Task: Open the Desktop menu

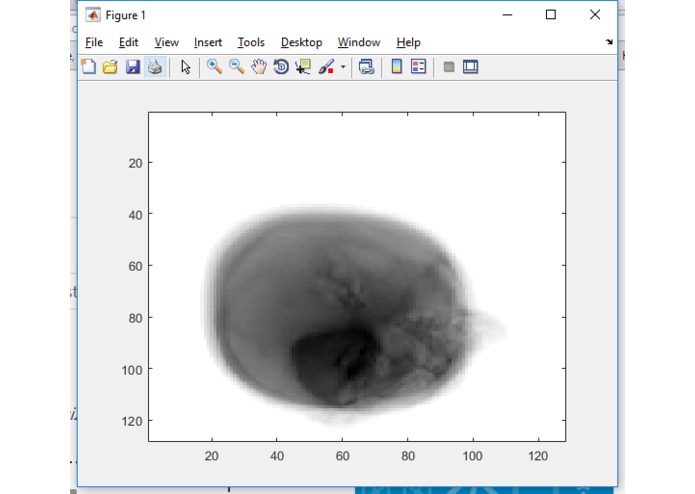Action: [301, 43]
